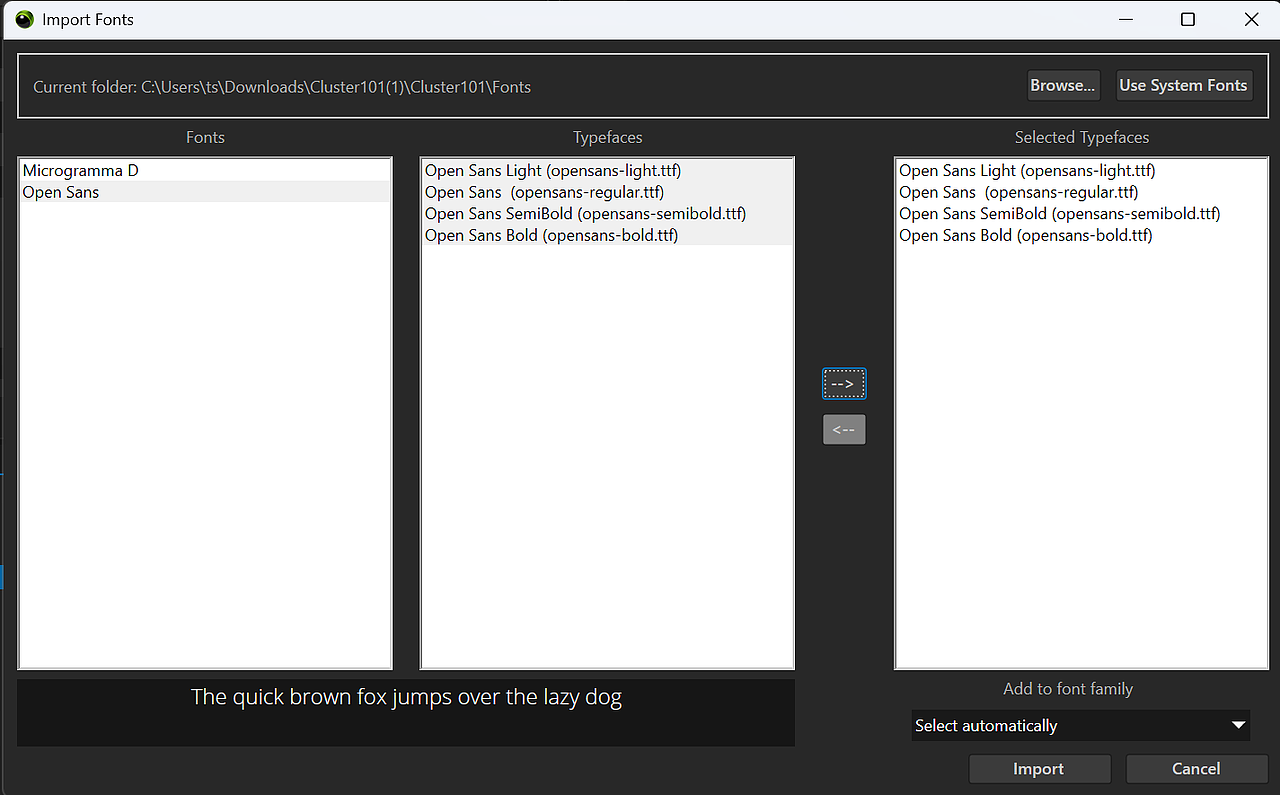
Task: Remove typefaces with the <-- arrow button
Action: 844,429
